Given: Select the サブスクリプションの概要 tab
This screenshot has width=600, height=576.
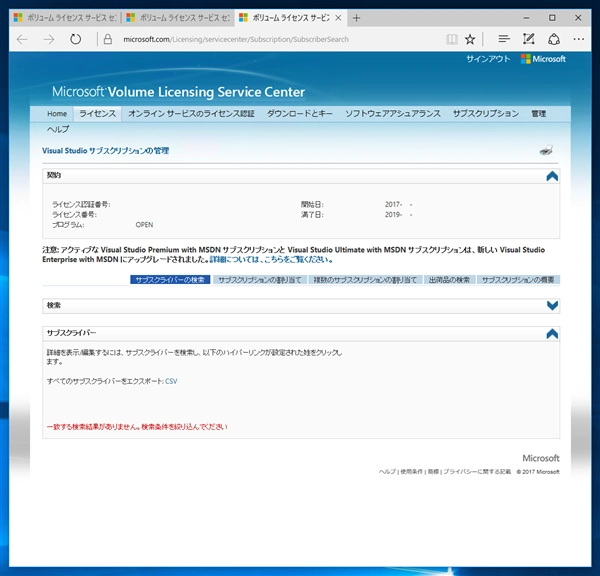Looking at the screenshot, I should (518, 280).
